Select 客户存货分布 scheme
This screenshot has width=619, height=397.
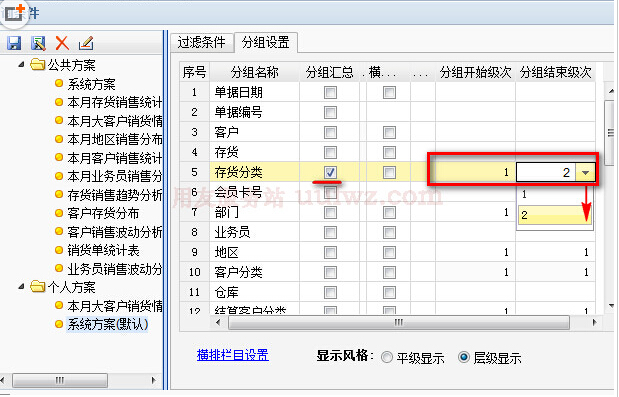tap(103, 213)
